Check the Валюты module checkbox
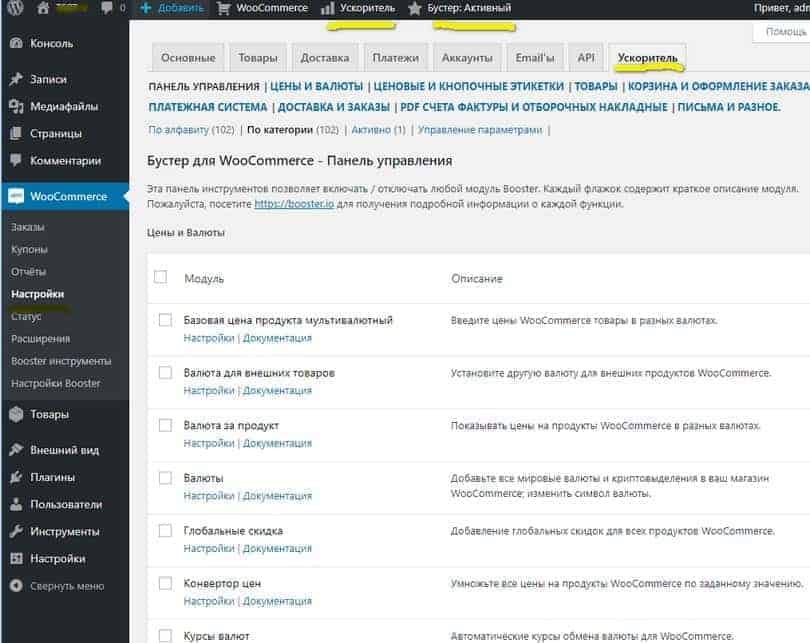The image size is (810, 643). [165, 478]
